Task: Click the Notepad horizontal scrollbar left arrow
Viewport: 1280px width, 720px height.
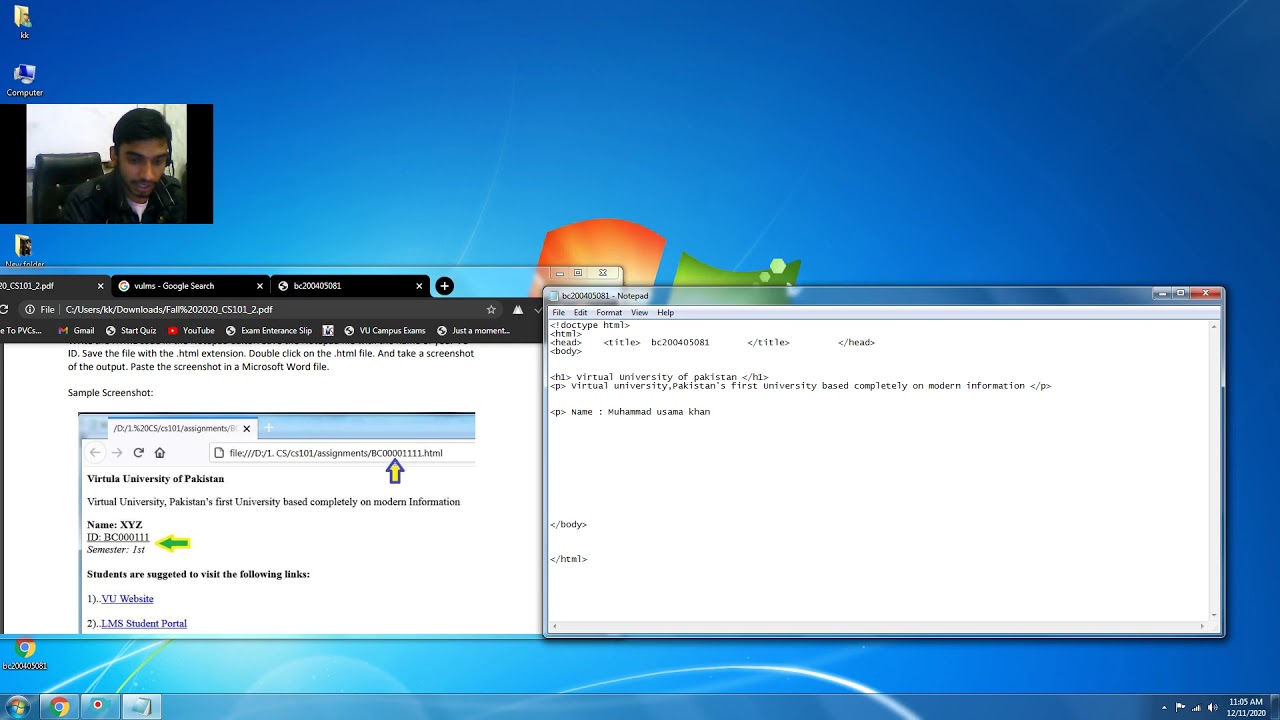Action: 554,626
